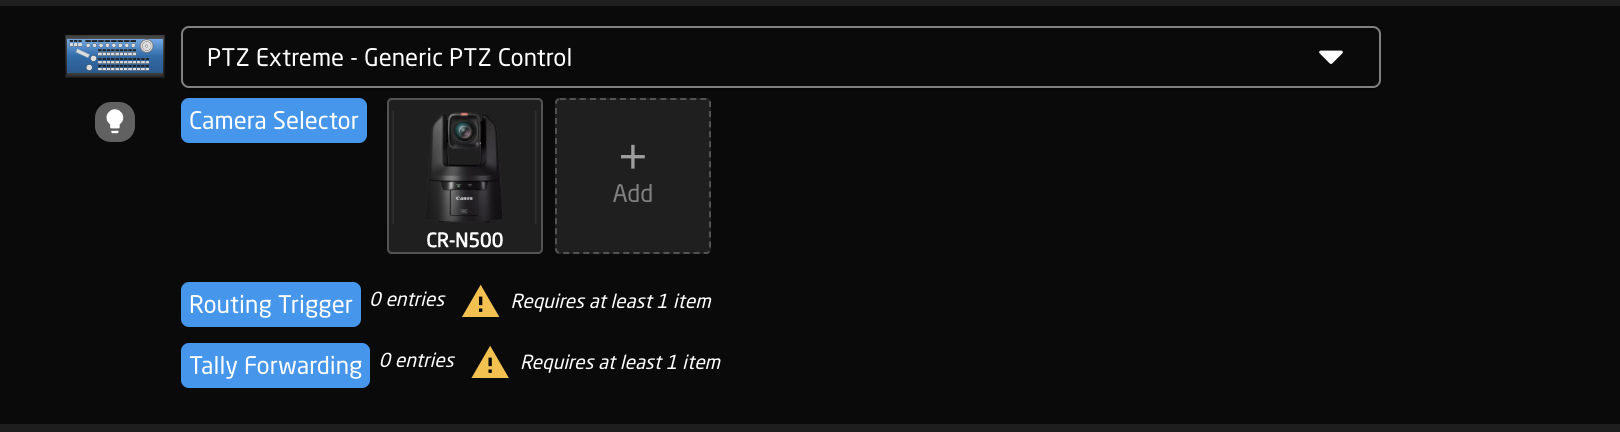Image resolution: width=1620 pixels, height=432 pixels.
Task: Select the CR-N500 camera tile
Action: (x=465, y=176)
